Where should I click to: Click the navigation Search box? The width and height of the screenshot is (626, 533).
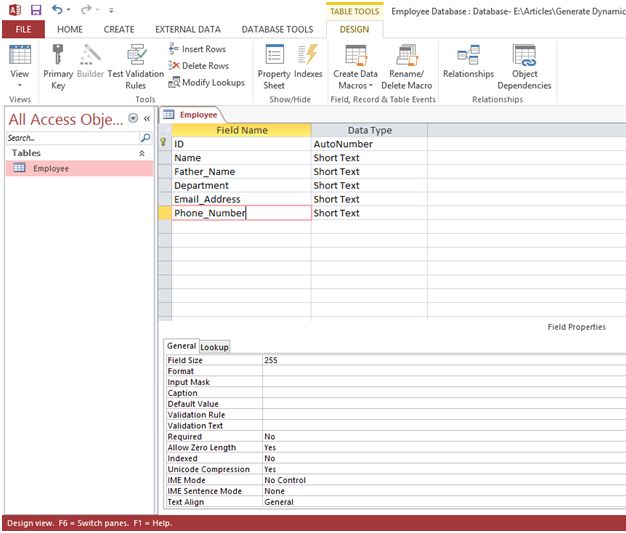[x=73, y=138]
